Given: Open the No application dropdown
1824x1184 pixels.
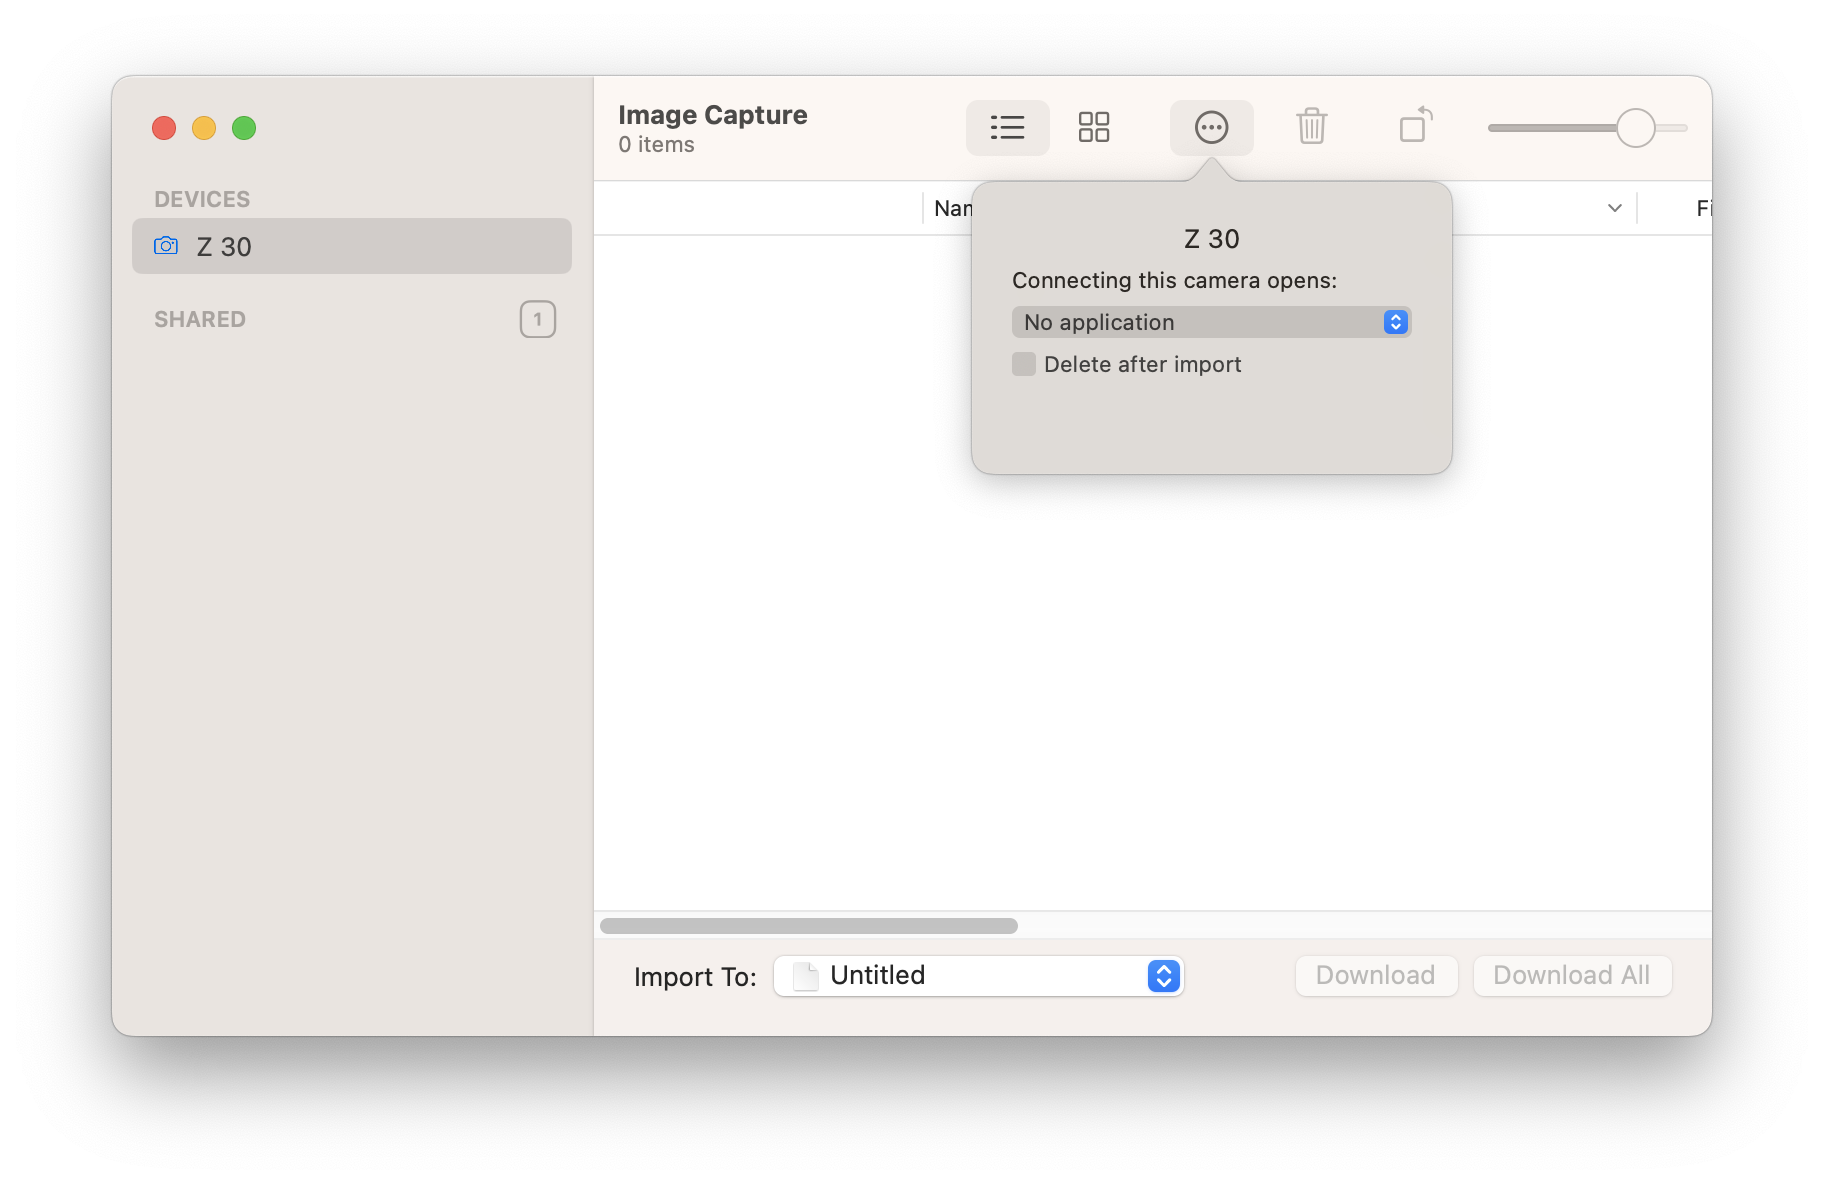Looking at the screenshot, I should (1211, 322).
